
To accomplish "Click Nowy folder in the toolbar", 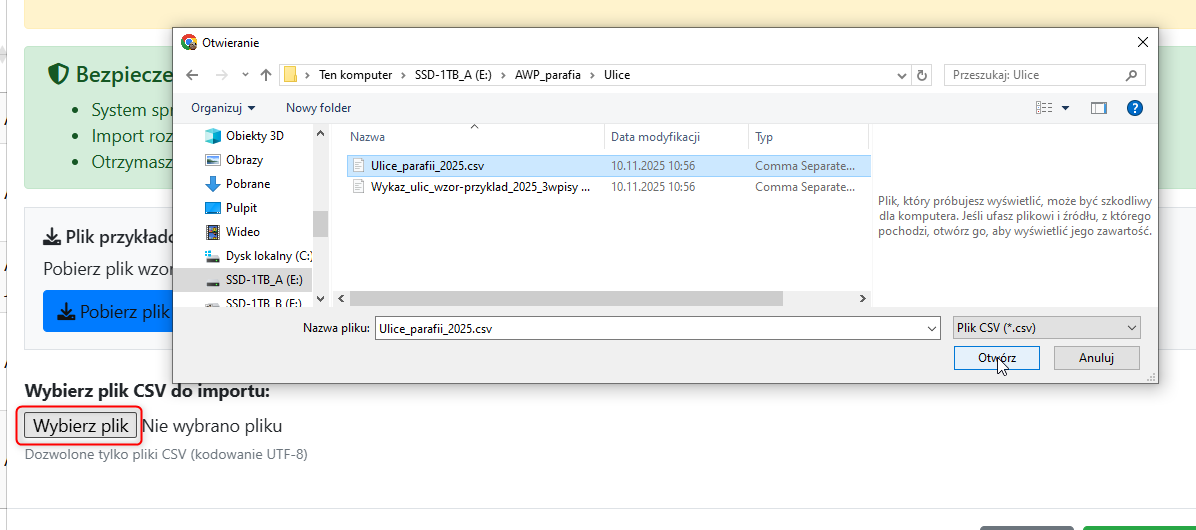I will [318, 108].
